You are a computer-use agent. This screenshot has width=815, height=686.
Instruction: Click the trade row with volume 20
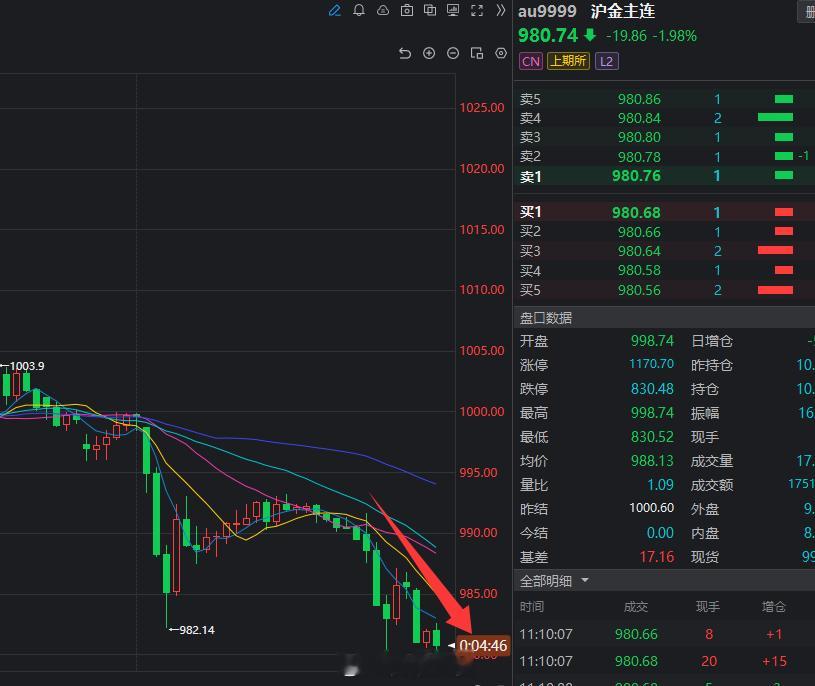pyautogui.click(x=664, y=661)
